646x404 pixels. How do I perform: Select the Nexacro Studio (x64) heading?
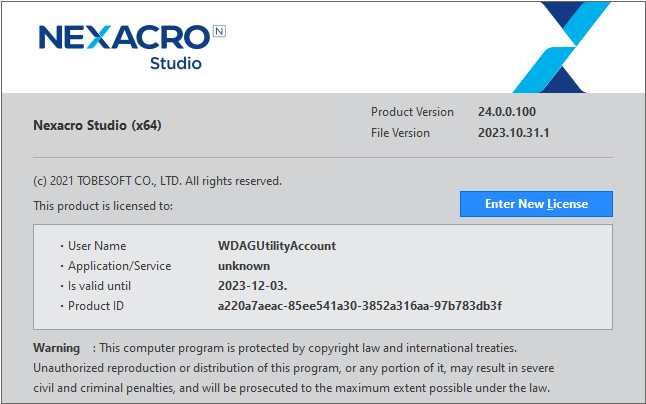pyautogui.click(x=97, y=126)
